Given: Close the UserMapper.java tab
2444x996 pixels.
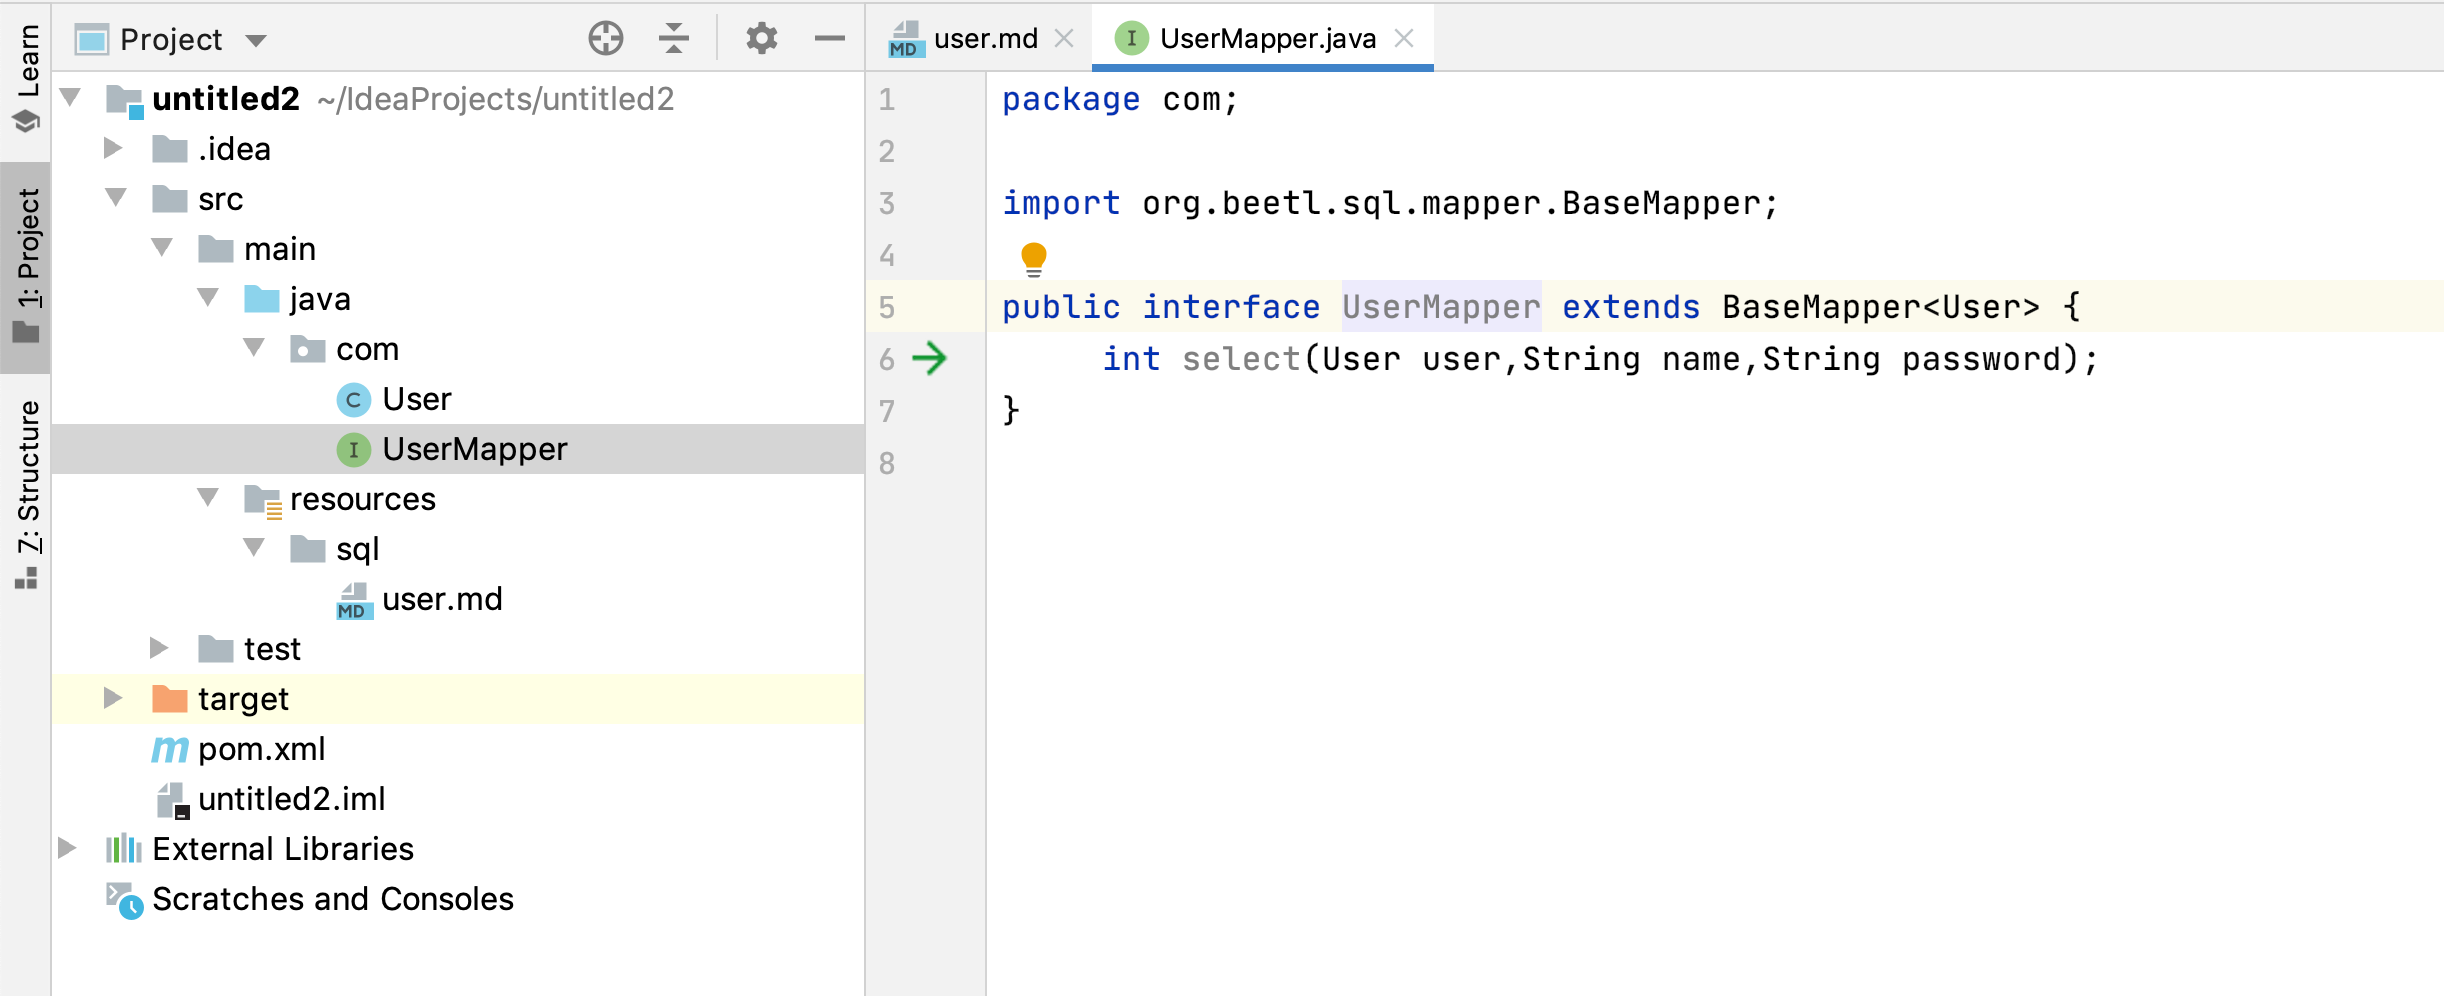Looking at the screenshot, I should [1404, 39].
